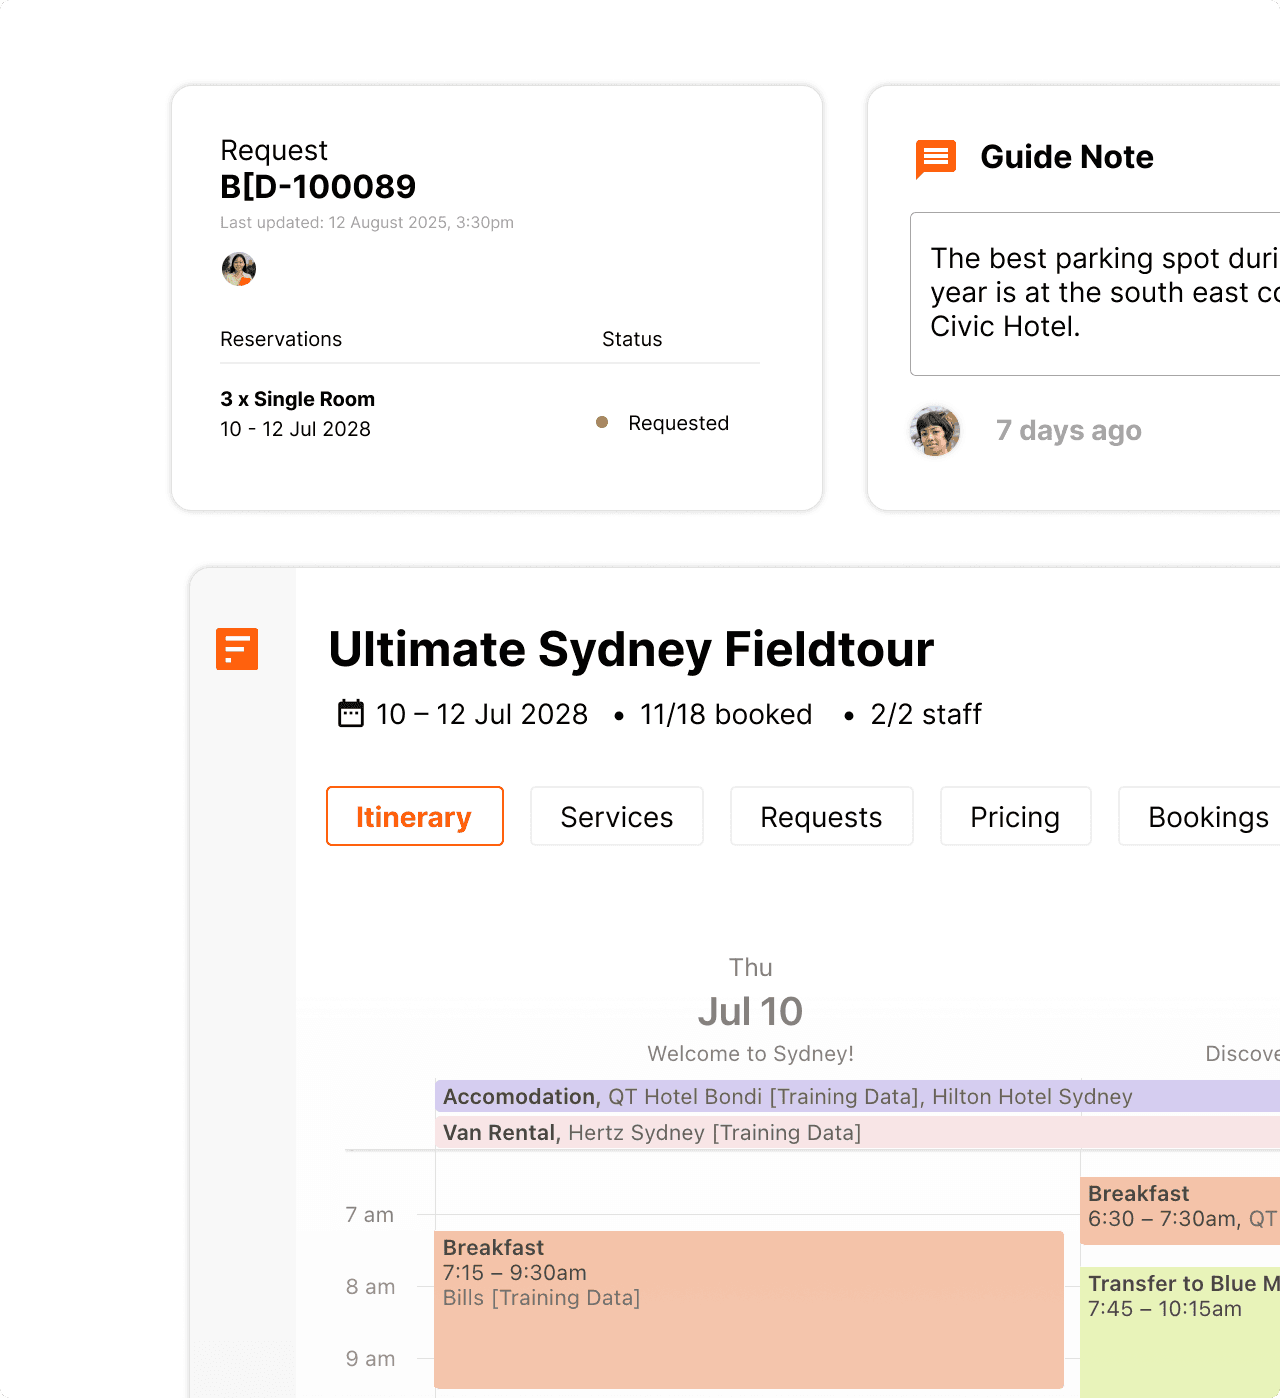This screenshot has width=1280, height=1398.
Task: Click the 11/18 booked progress indicator
Action: tap(726, 713)
